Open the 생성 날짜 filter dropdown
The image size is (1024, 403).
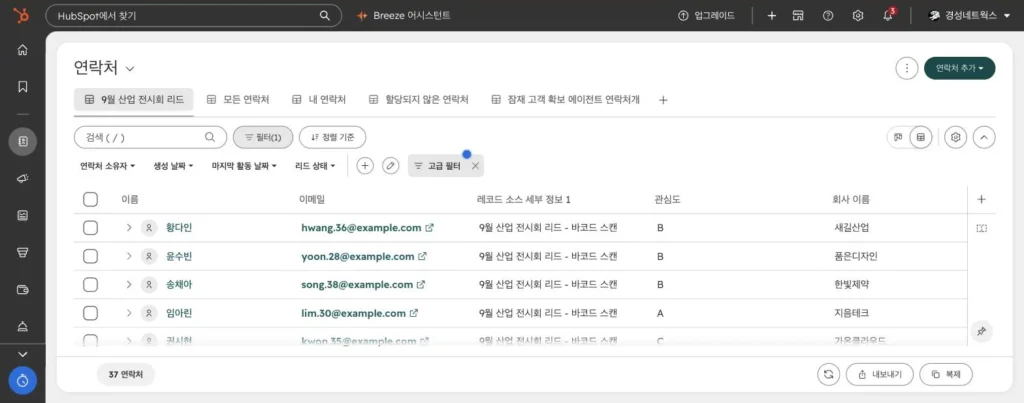point(173,166)
